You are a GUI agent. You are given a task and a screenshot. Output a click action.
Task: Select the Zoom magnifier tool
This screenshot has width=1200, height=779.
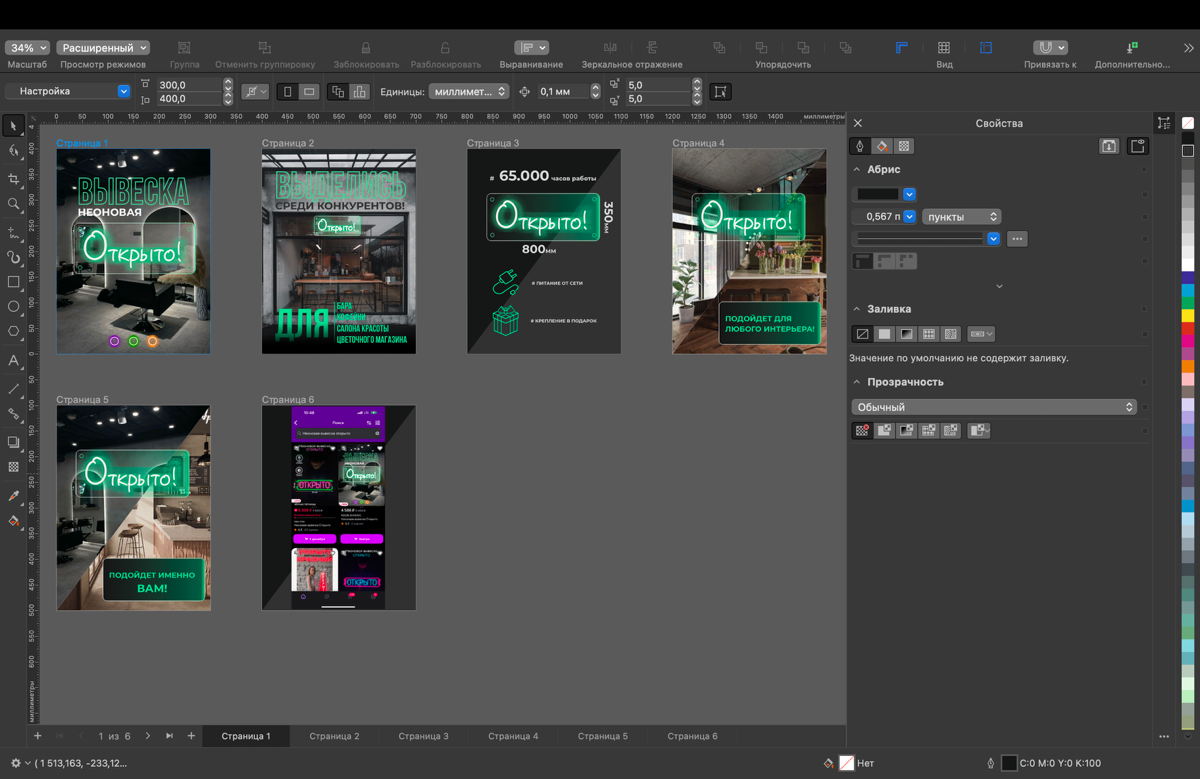13,204
